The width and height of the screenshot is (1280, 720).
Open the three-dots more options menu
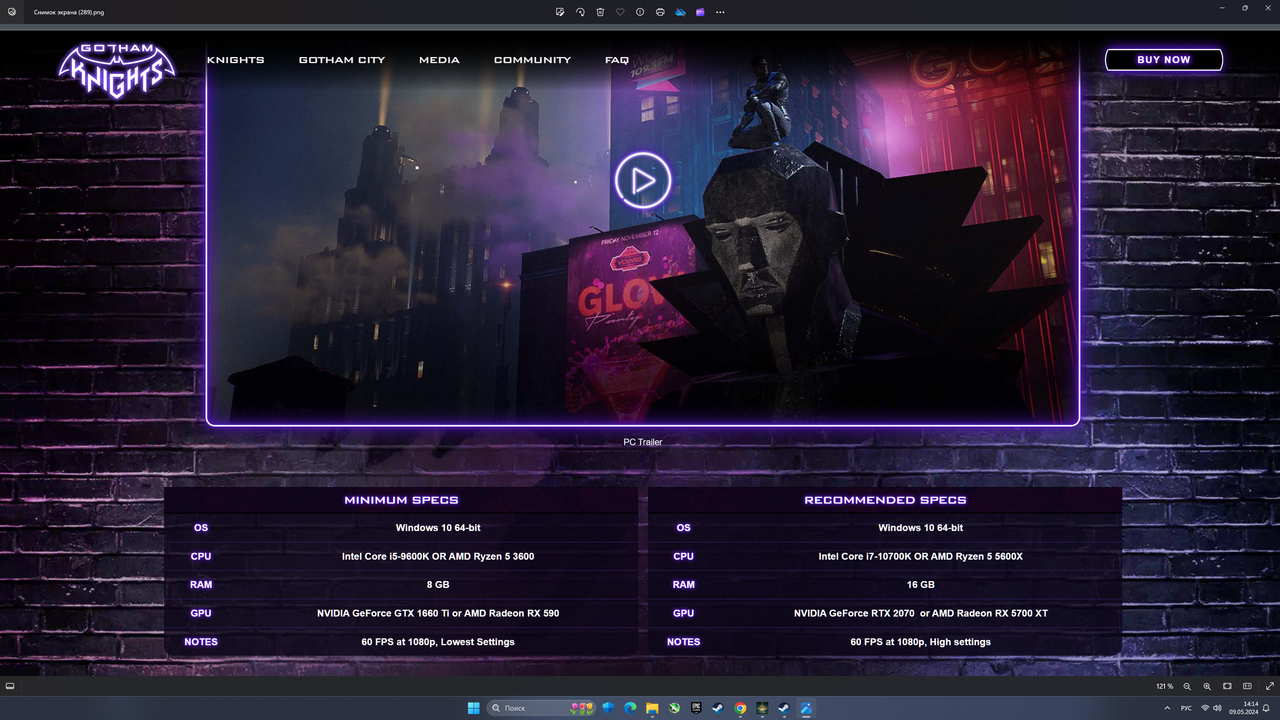tap(720, 12)
